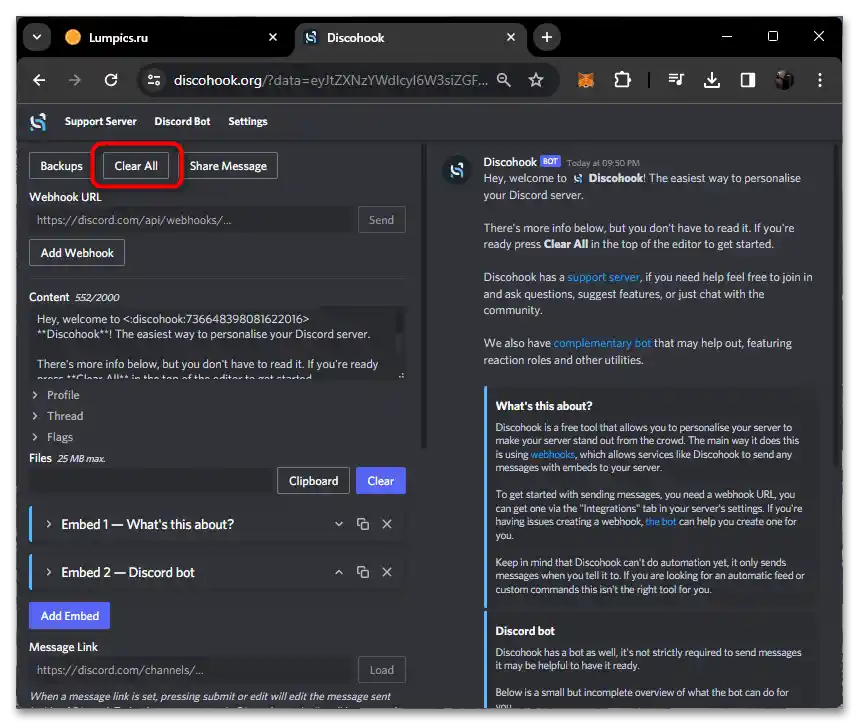Open the 'webhooks' link in embed
The height and width of the screenshot is (725, 859).
552,454
